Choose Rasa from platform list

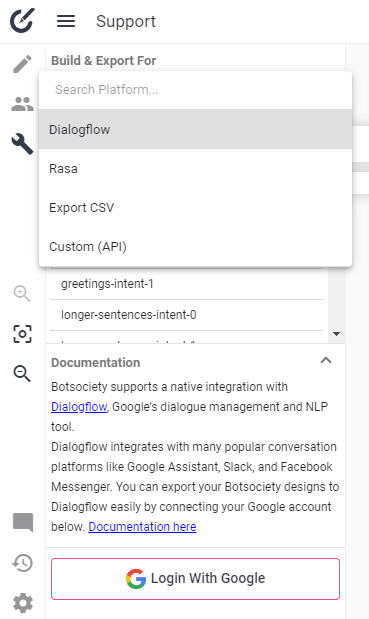click(195, 169)
